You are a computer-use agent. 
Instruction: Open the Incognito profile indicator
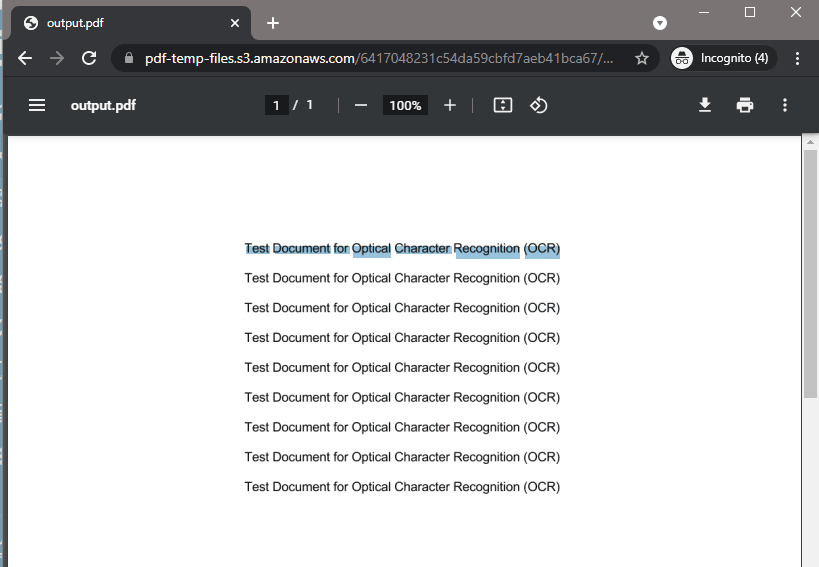[720, 58]
